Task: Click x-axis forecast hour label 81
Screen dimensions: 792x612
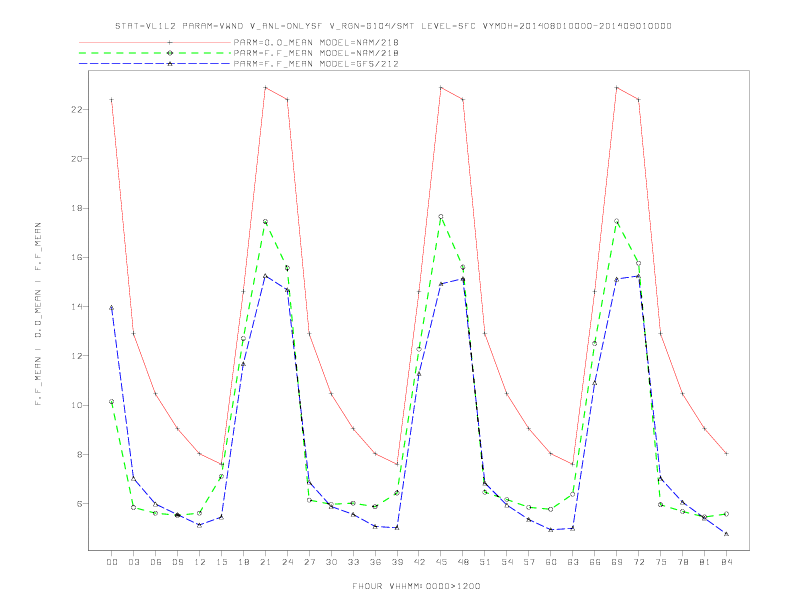Action: tap(705, 562)
